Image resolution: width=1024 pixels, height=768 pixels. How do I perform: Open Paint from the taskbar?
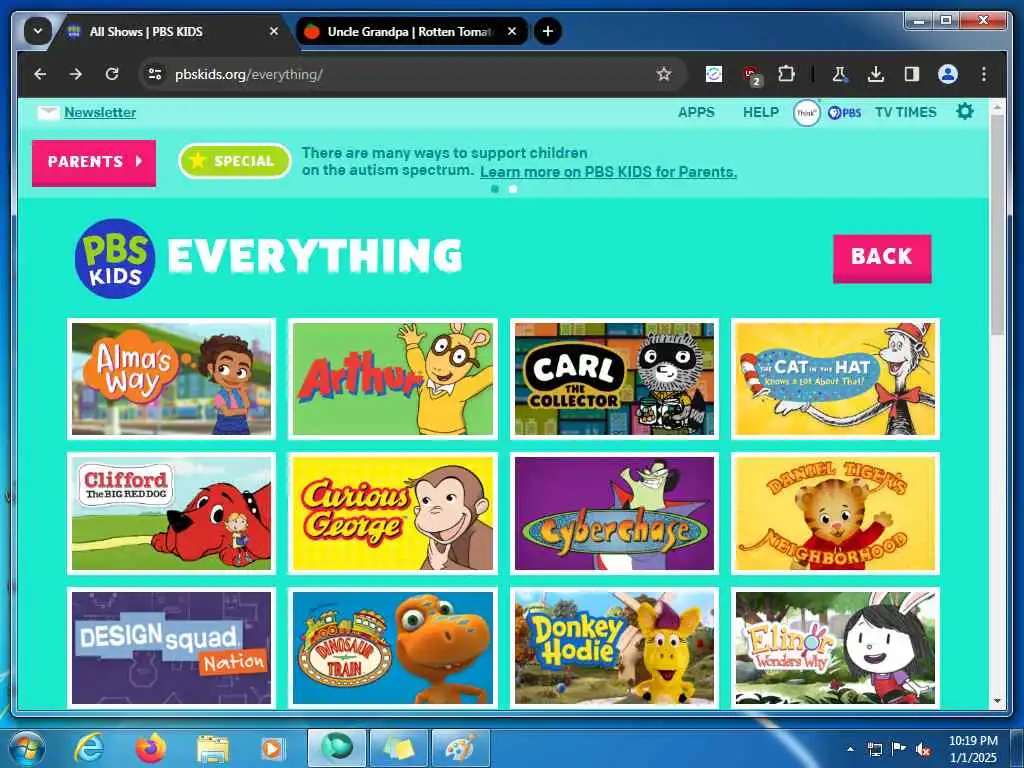pos(461,748)
